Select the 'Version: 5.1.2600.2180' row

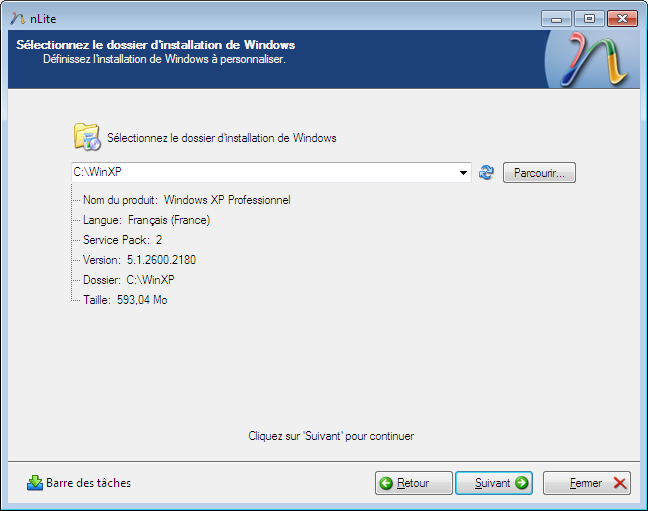click(x=140, y=260)
